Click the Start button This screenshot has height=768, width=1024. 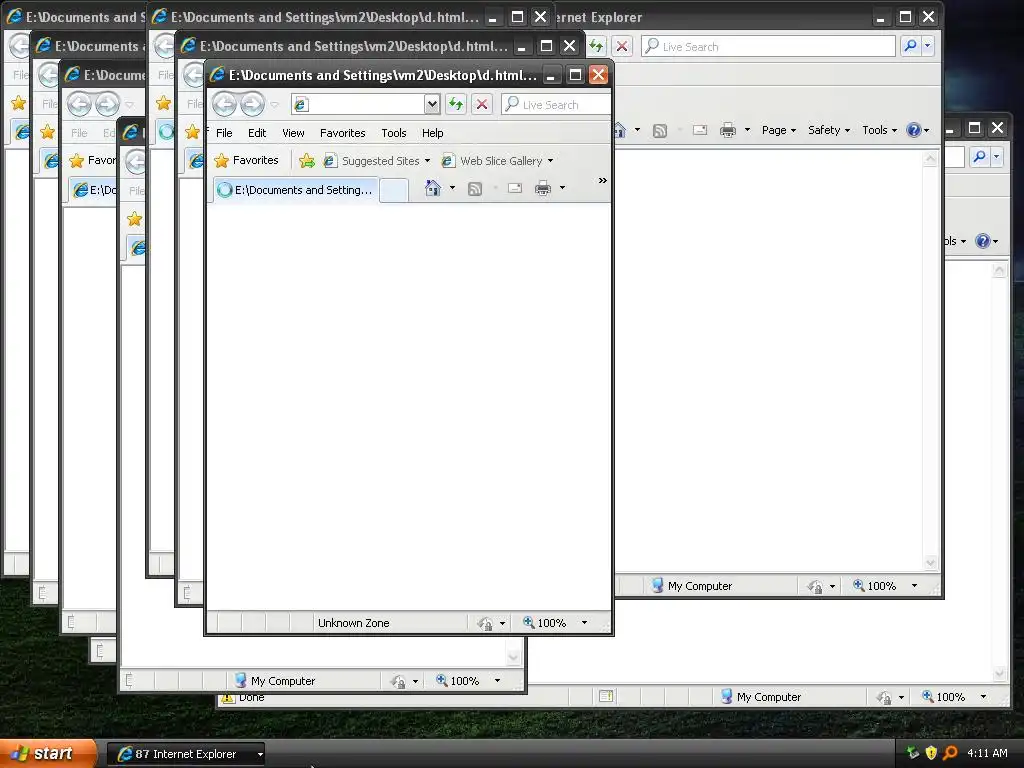48,753
